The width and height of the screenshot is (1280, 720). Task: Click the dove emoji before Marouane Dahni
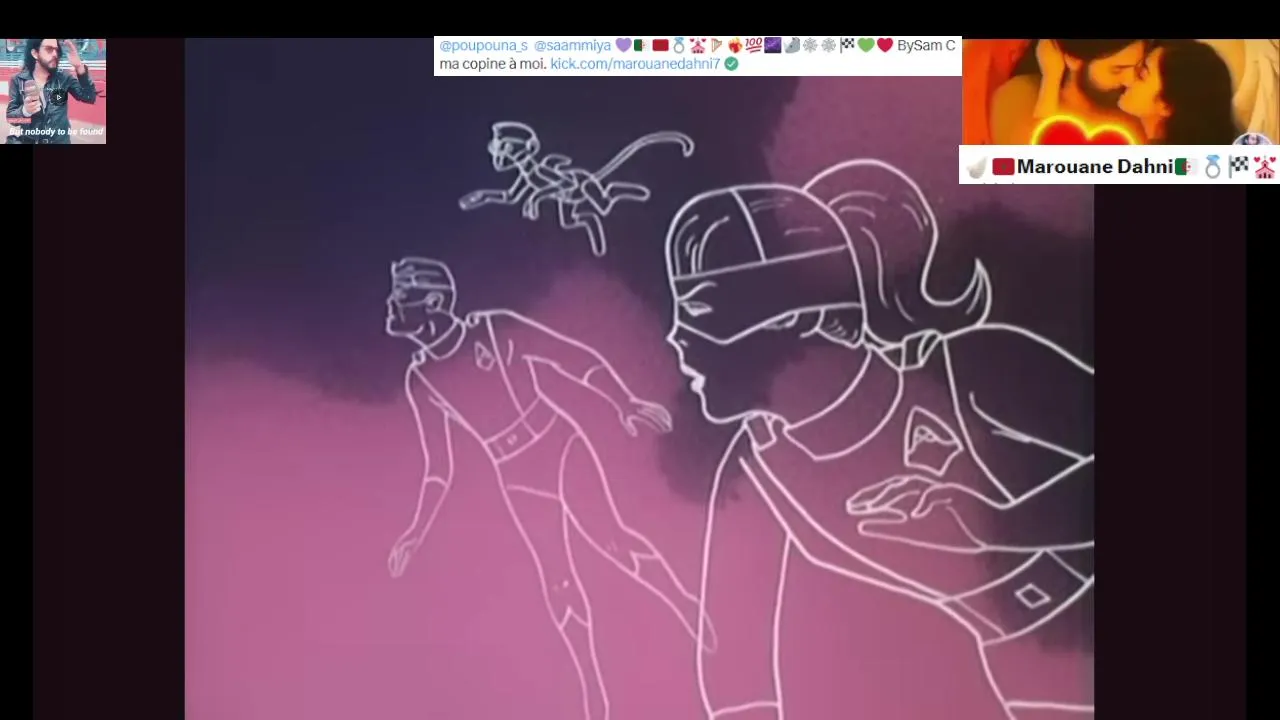[x=977, y=167]
